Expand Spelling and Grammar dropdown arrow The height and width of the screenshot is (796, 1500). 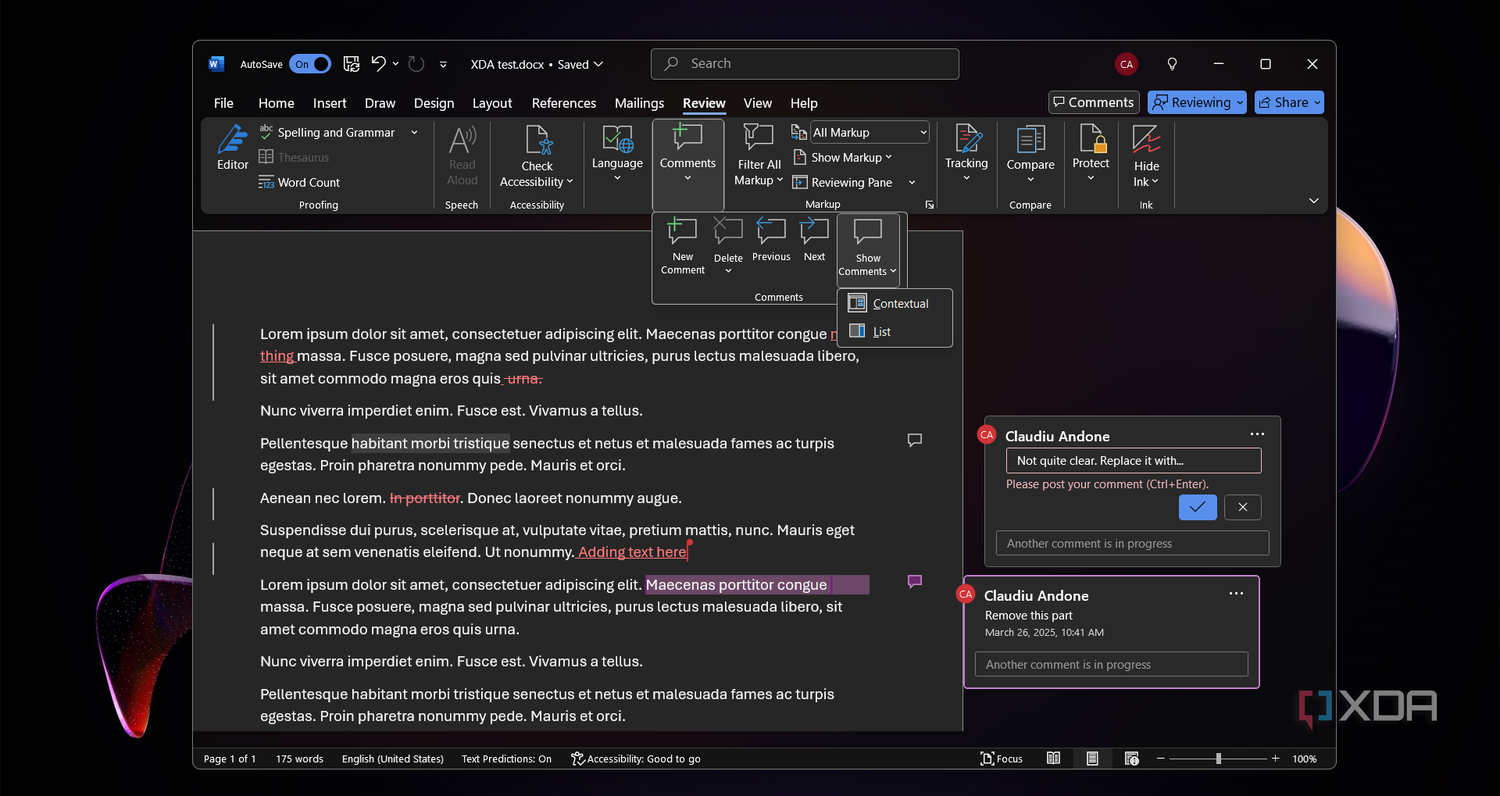pyautogui.click(x=414, y=132)
